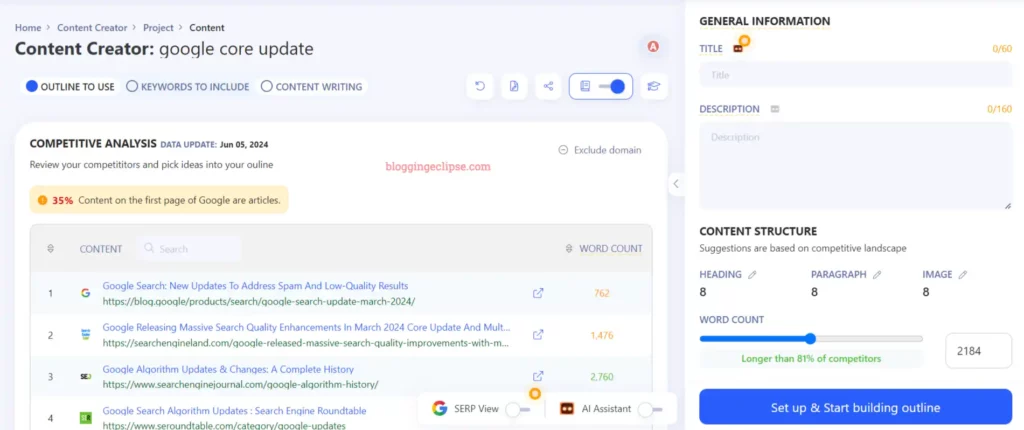Collapse the right panel with chevron arrow
Image resolution: width=1024 pixels, height=430 pixels.
tap(676, 184)
